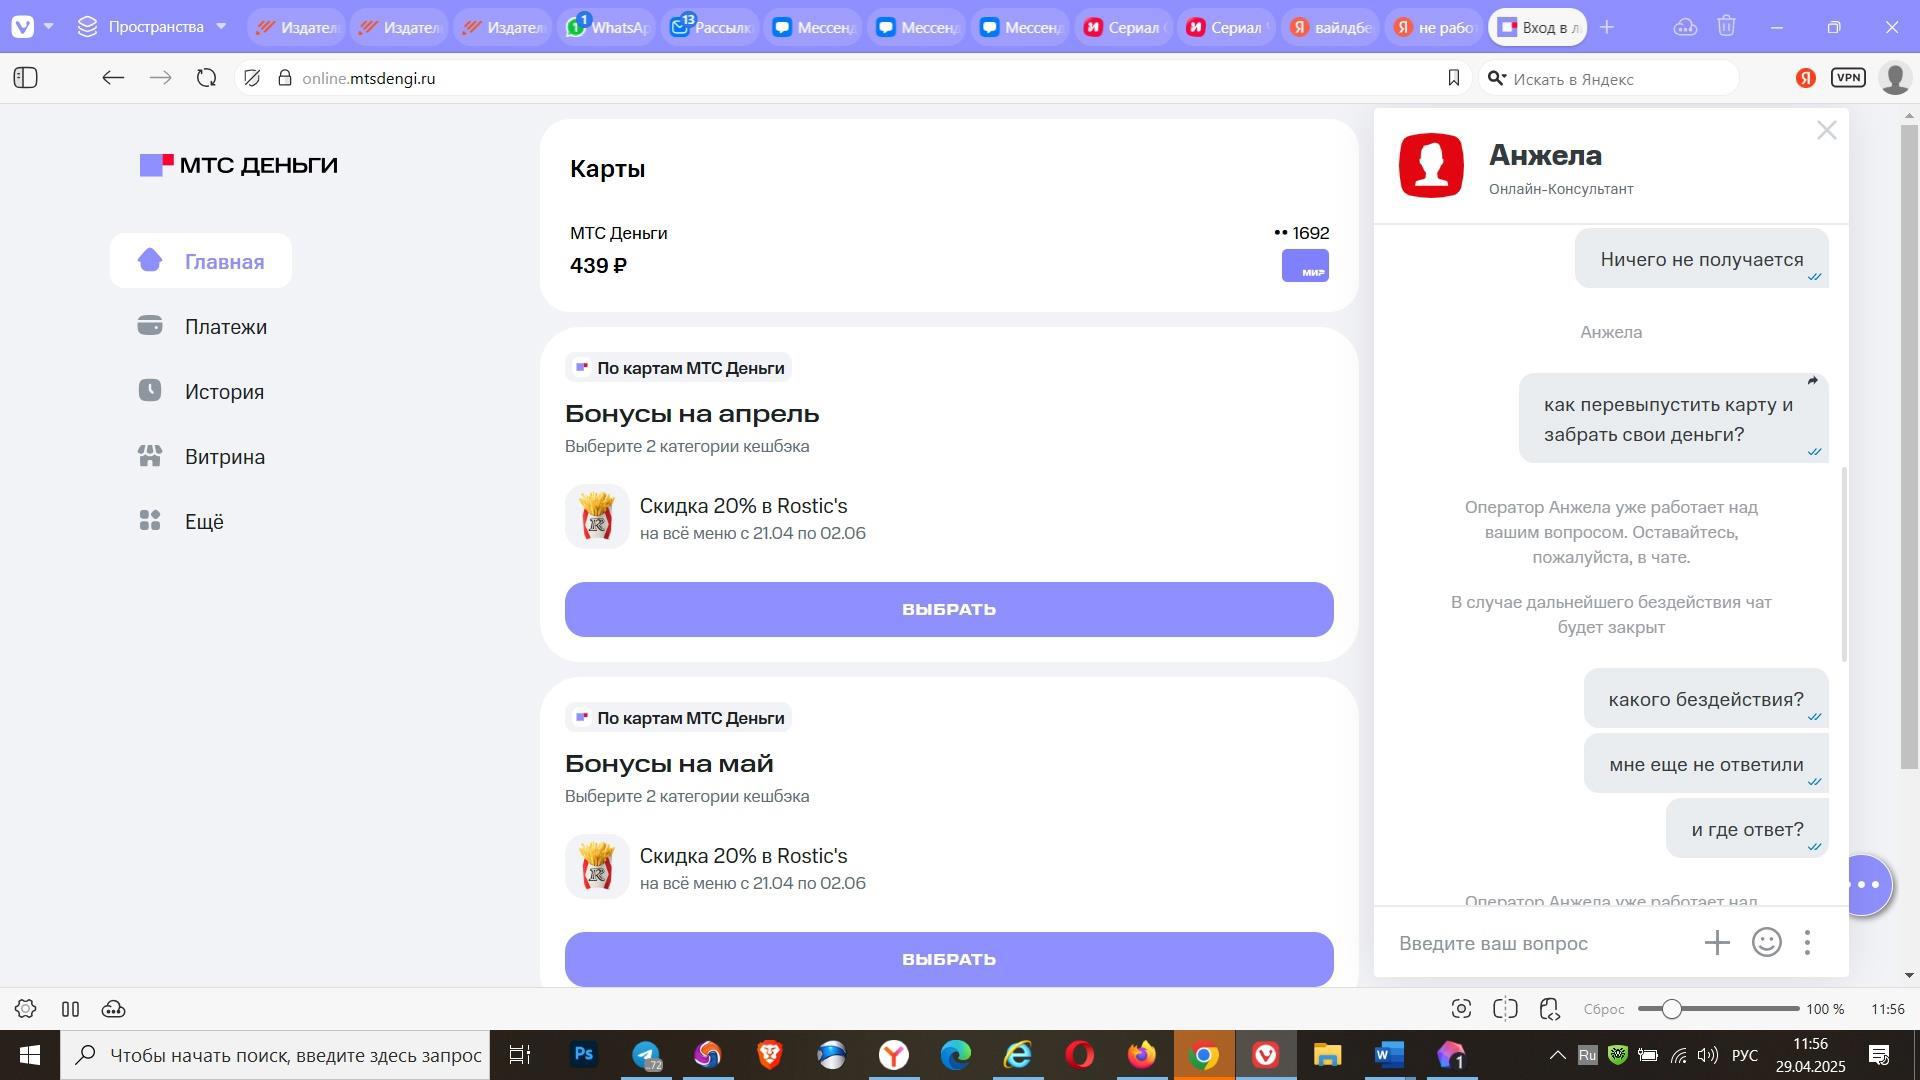Image resolution: width=1920 pixels, height=1080 pixels.
Task: Click the emoji smiley icon in chat
Action: [x=1766, y=943]
